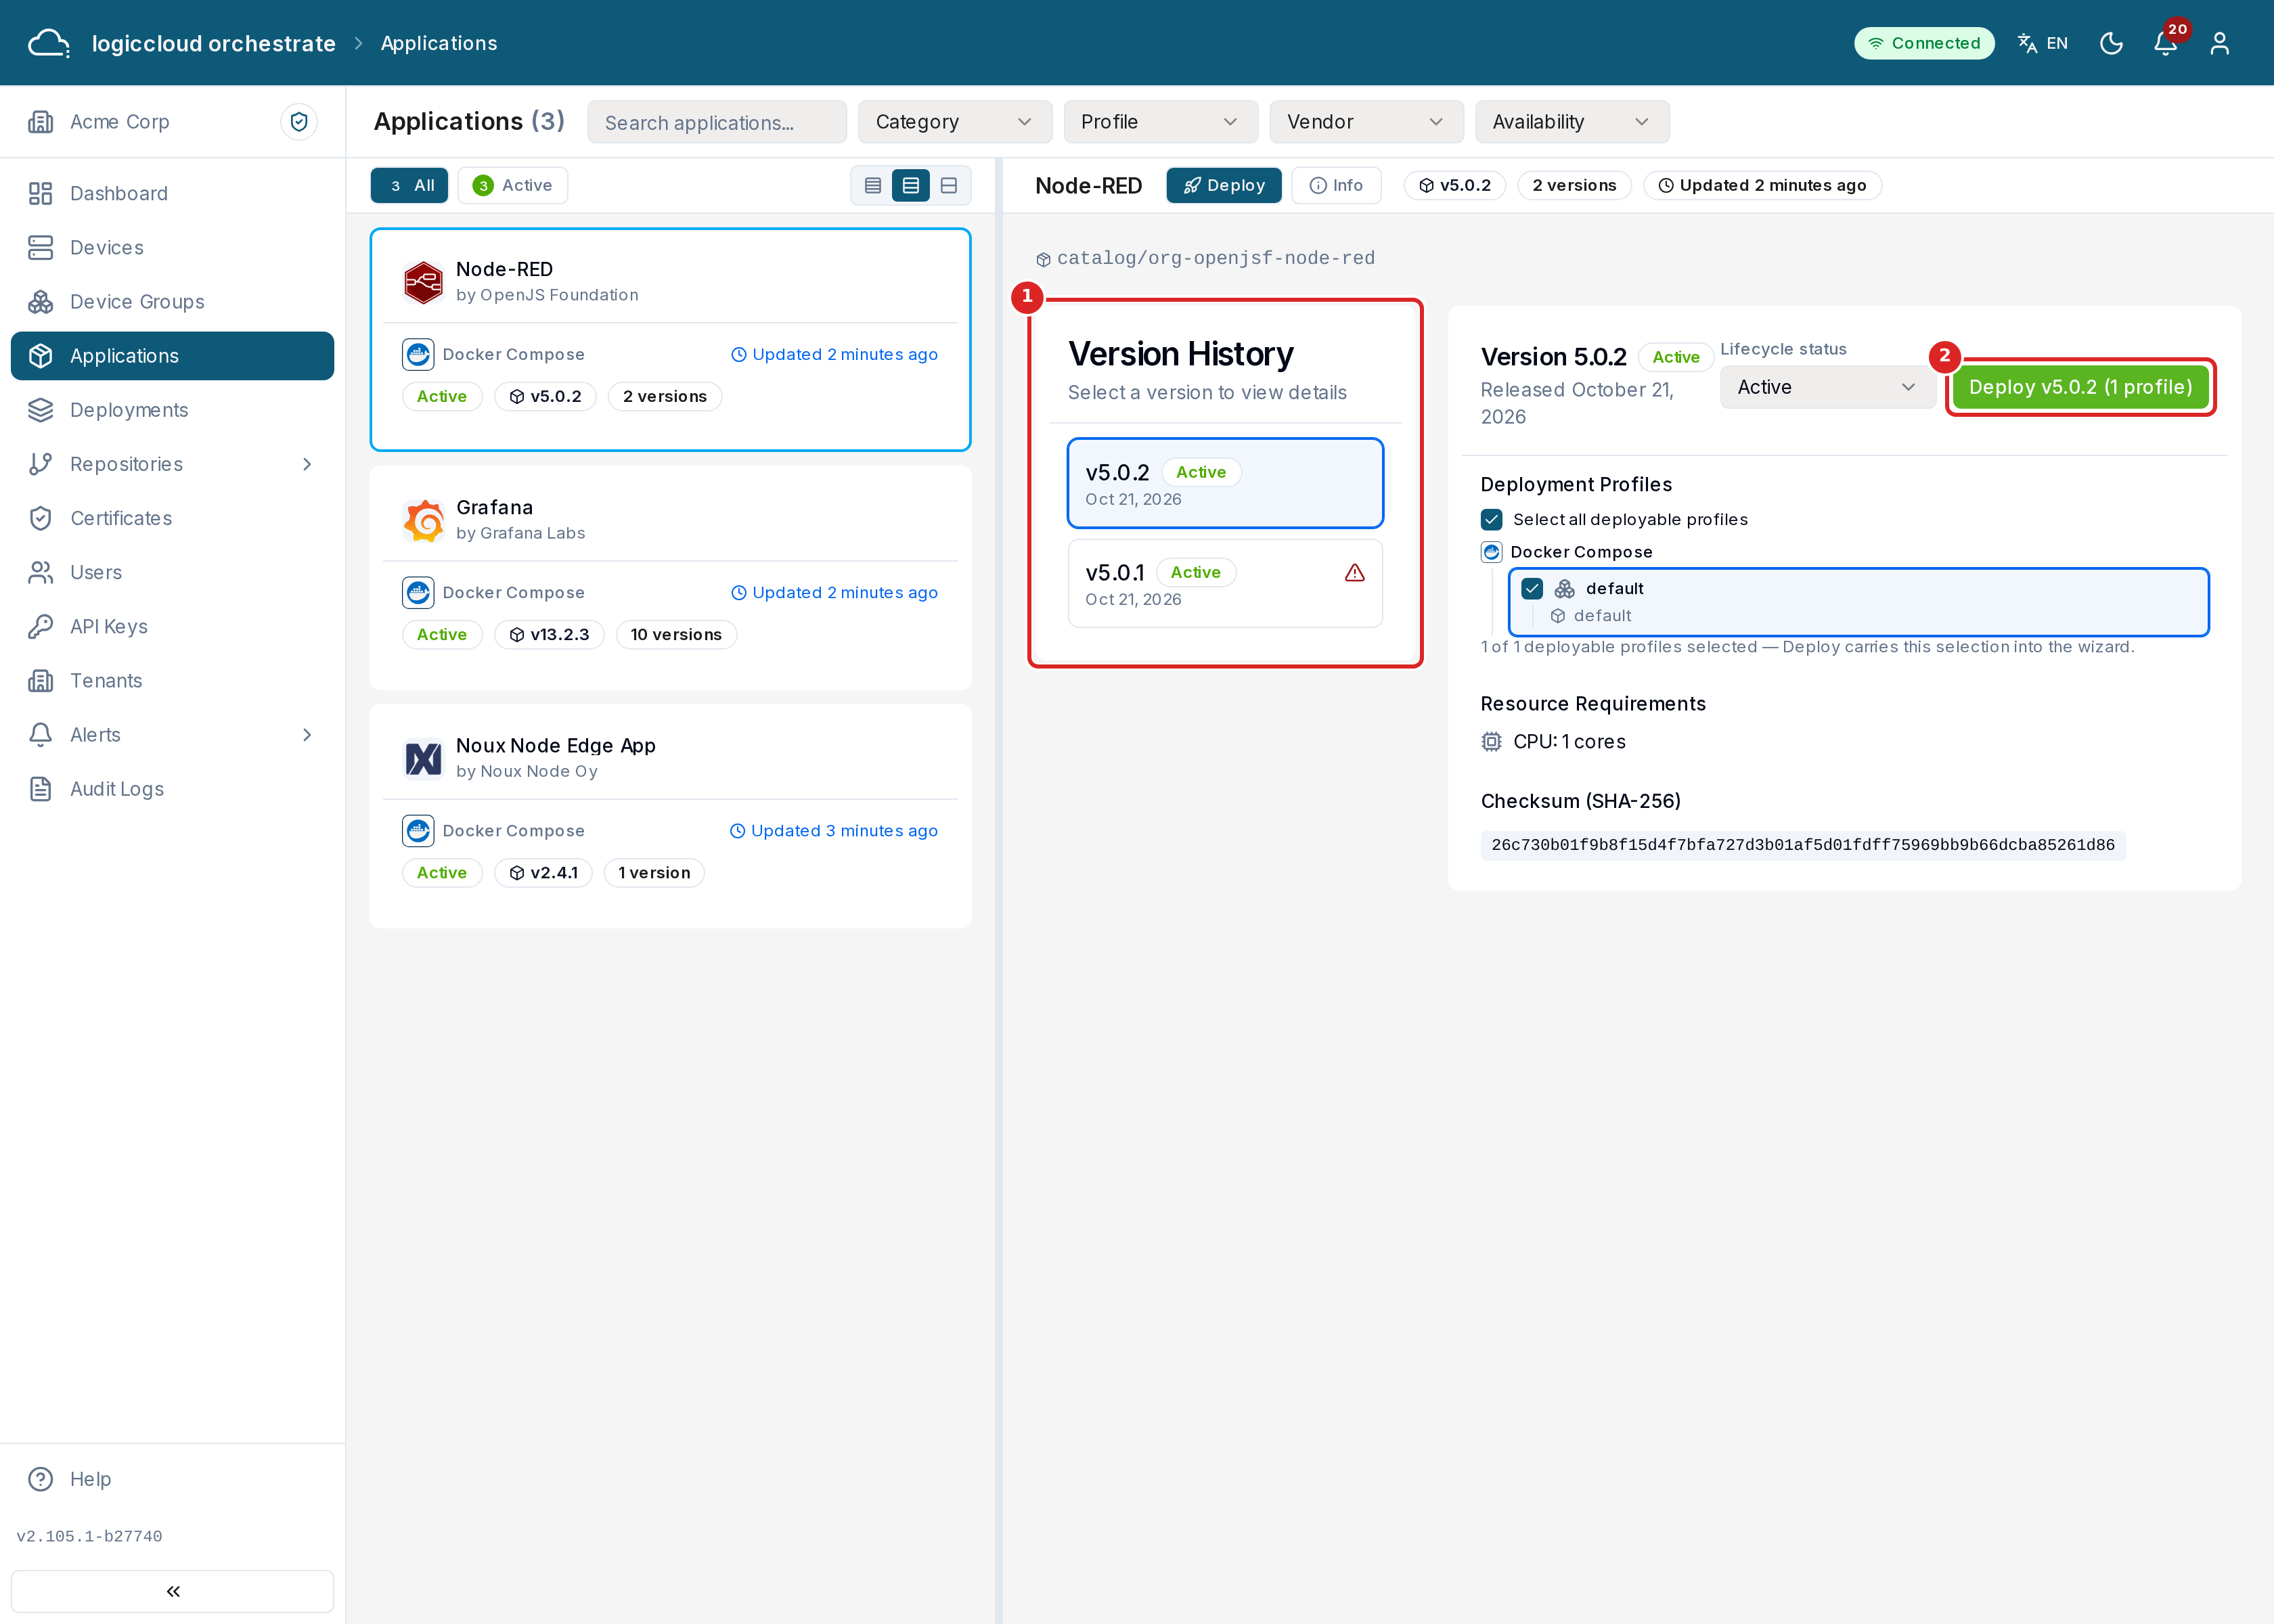Toggle dark mode moon icon
The width and height of the screenshot is (2274, 1624).
tap(2111, 43)
